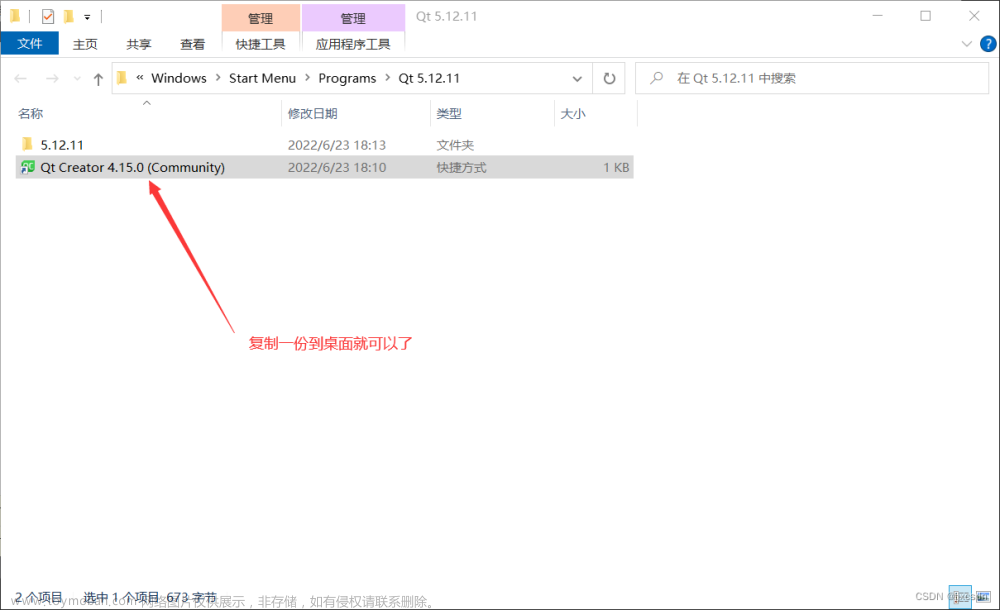Open the 应用程序工具 ribbon tab

[353, 44]
